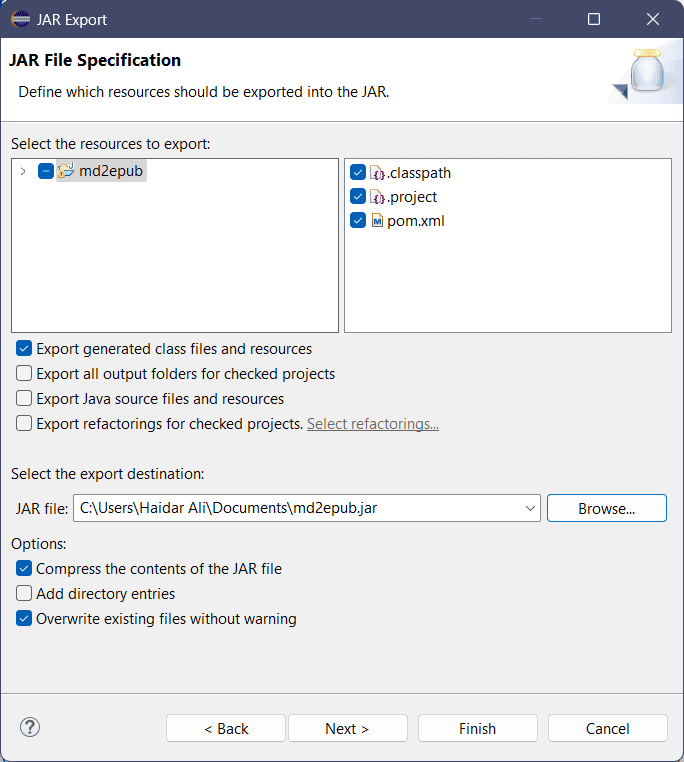Toggle Add directory entries option
Viewport: 684px width, 762px height.
[24, 594]
